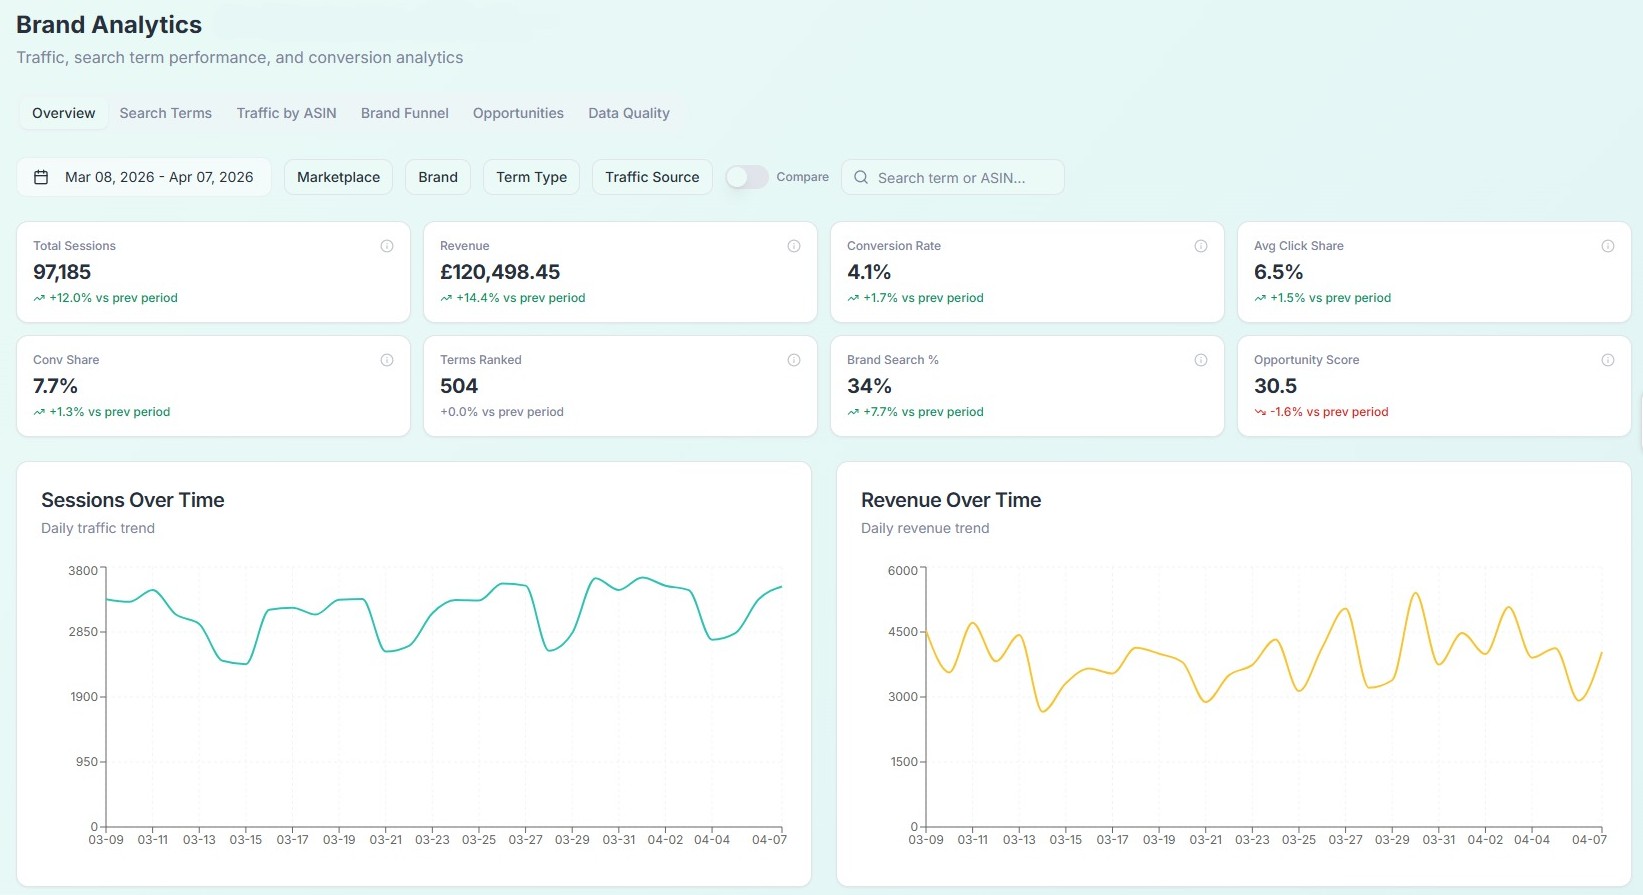Click the Brand Analytics page heading
This screenshot has height=895, width=1643.
(109, 25)
